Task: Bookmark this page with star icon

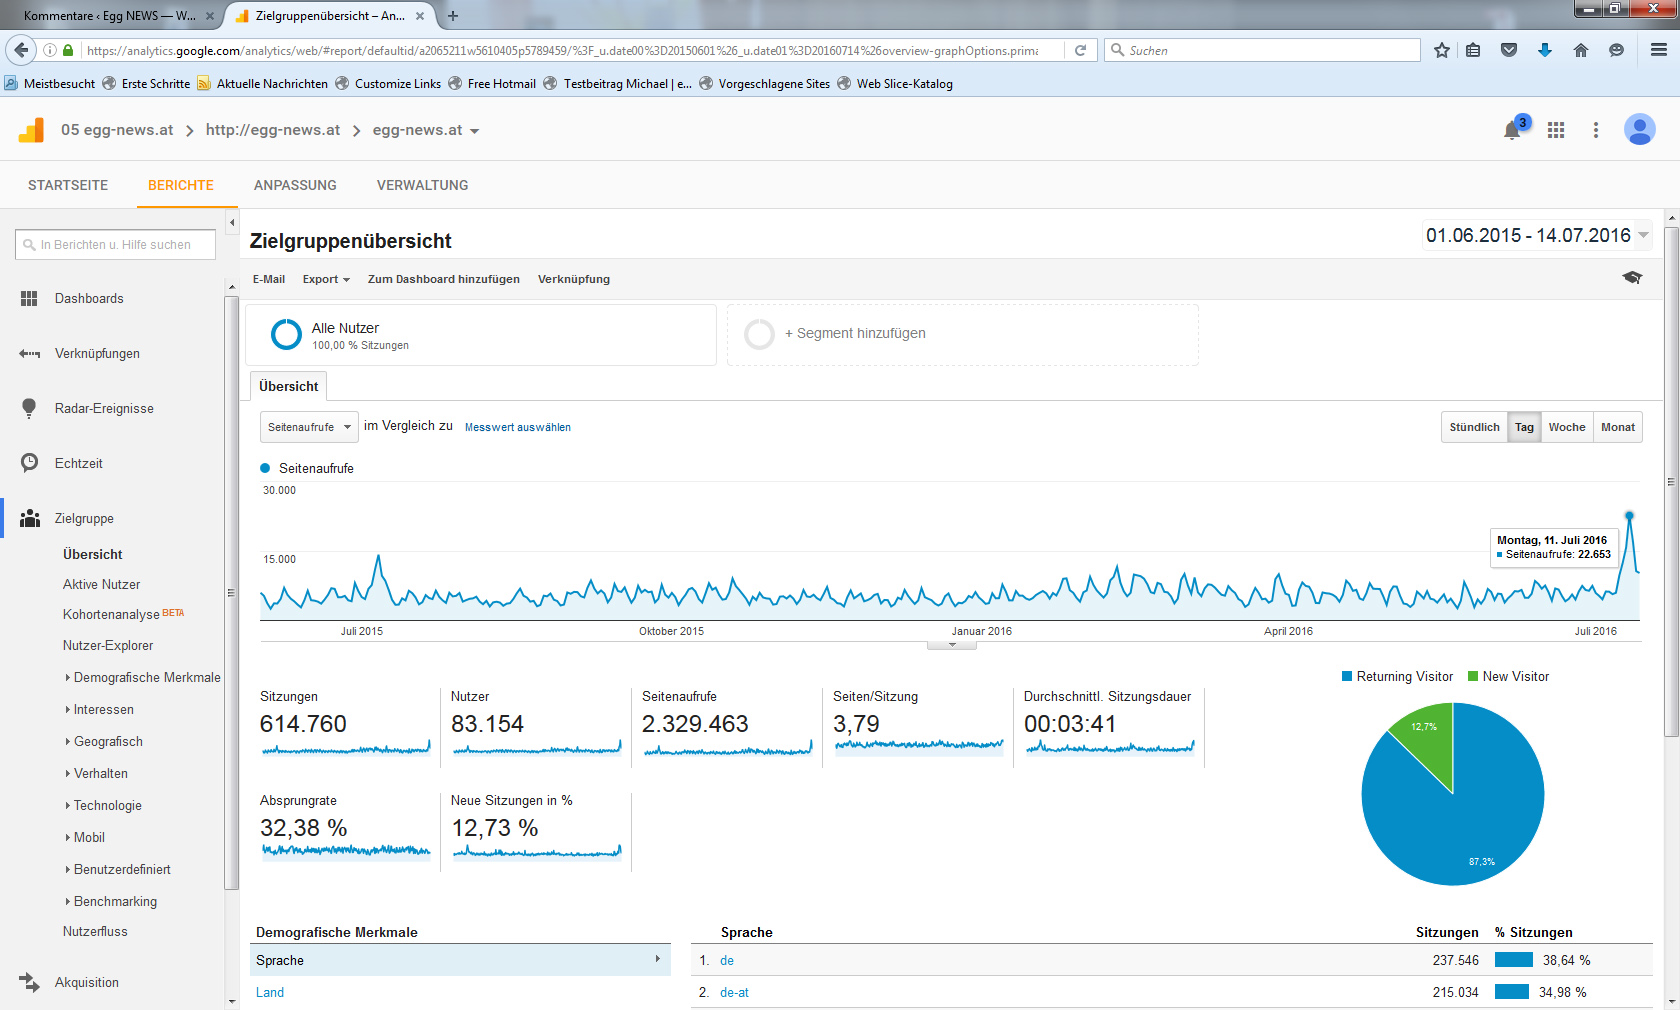Action: 1442,50
